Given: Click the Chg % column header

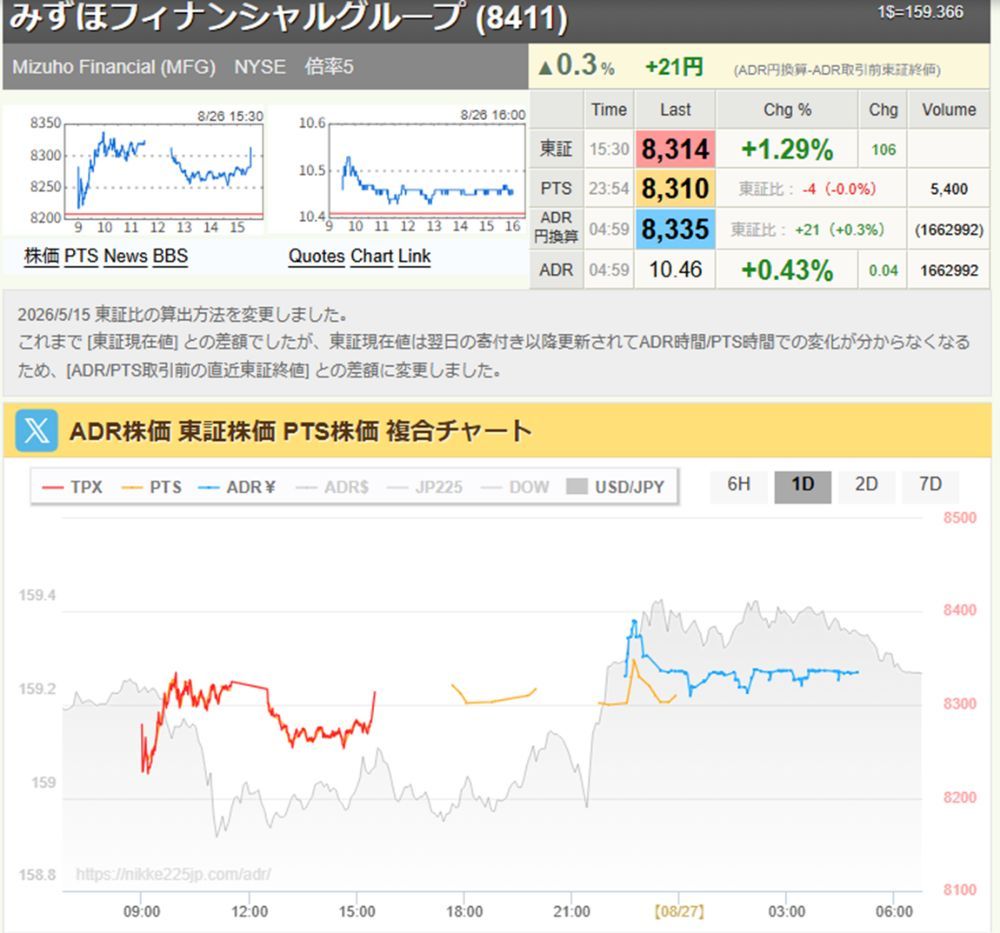Looking at the screenshot, I should 787,110.
